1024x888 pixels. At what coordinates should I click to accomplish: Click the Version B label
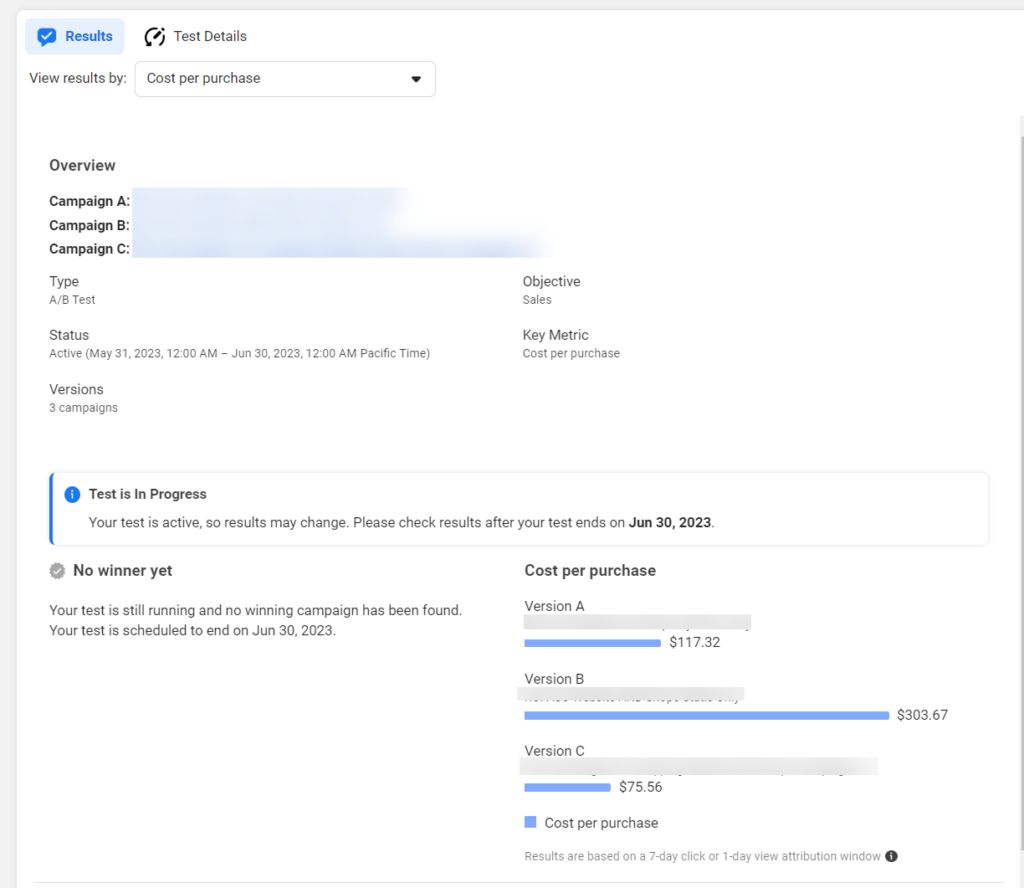click(554, 679)
